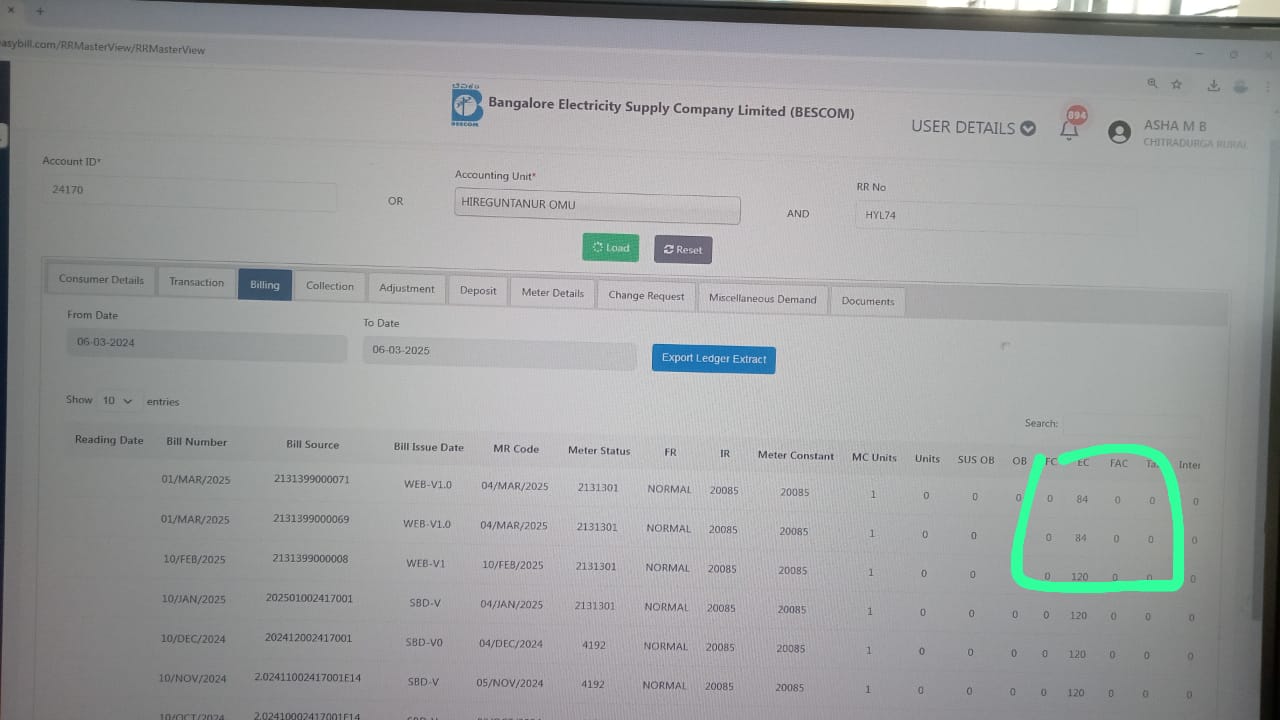Sort by Bill Issue Date header
This screenshot has height=720, width=1280.
point(429,447)
